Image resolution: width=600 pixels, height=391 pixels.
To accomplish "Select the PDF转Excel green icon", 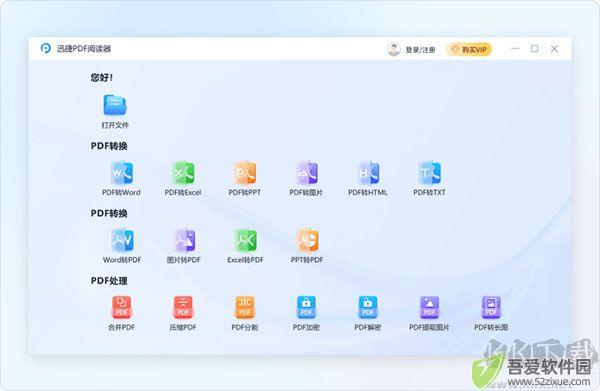I will (183, 173).
